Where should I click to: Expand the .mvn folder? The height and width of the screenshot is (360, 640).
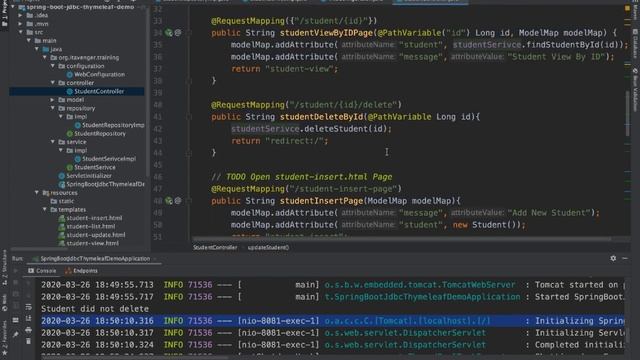coord(21,24)
